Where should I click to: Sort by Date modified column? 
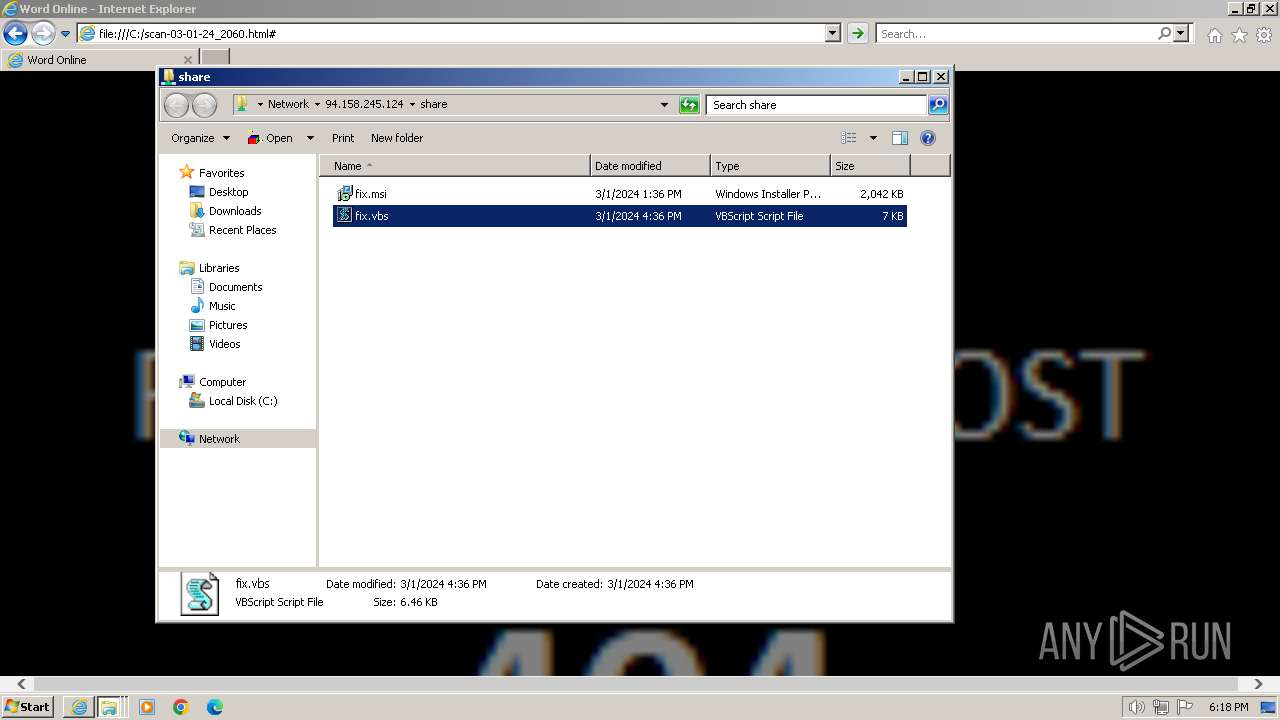650,166
